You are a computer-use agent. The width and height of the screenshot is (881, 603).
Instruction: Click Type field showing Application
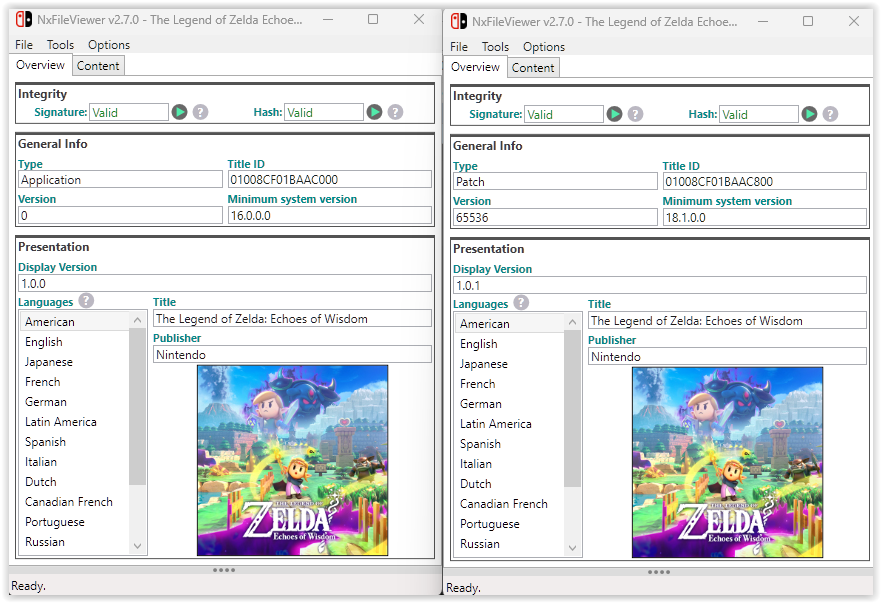(x=120, y=180)
